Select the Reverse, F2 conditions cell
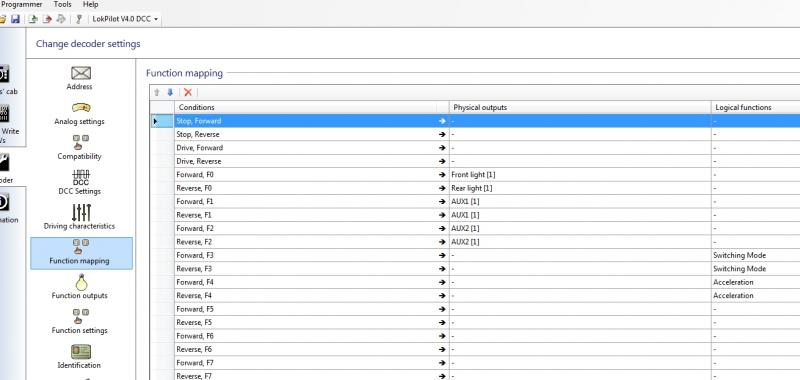 pos(305,242)
